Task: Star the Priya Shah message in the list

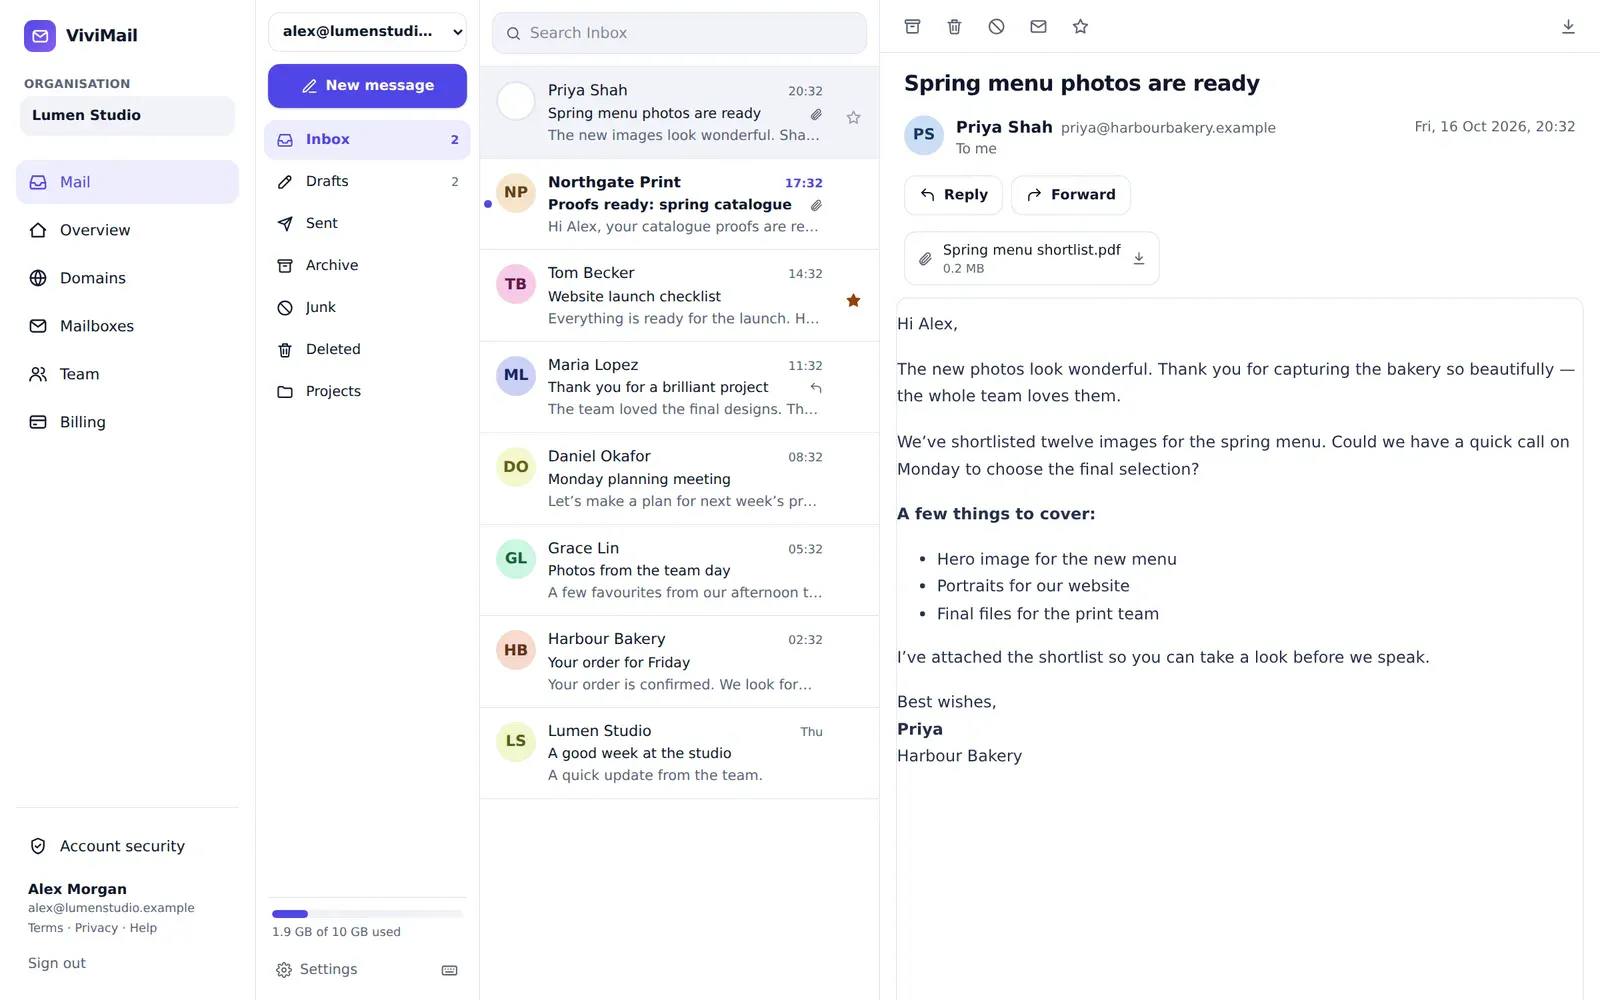Action: (853, 117)
